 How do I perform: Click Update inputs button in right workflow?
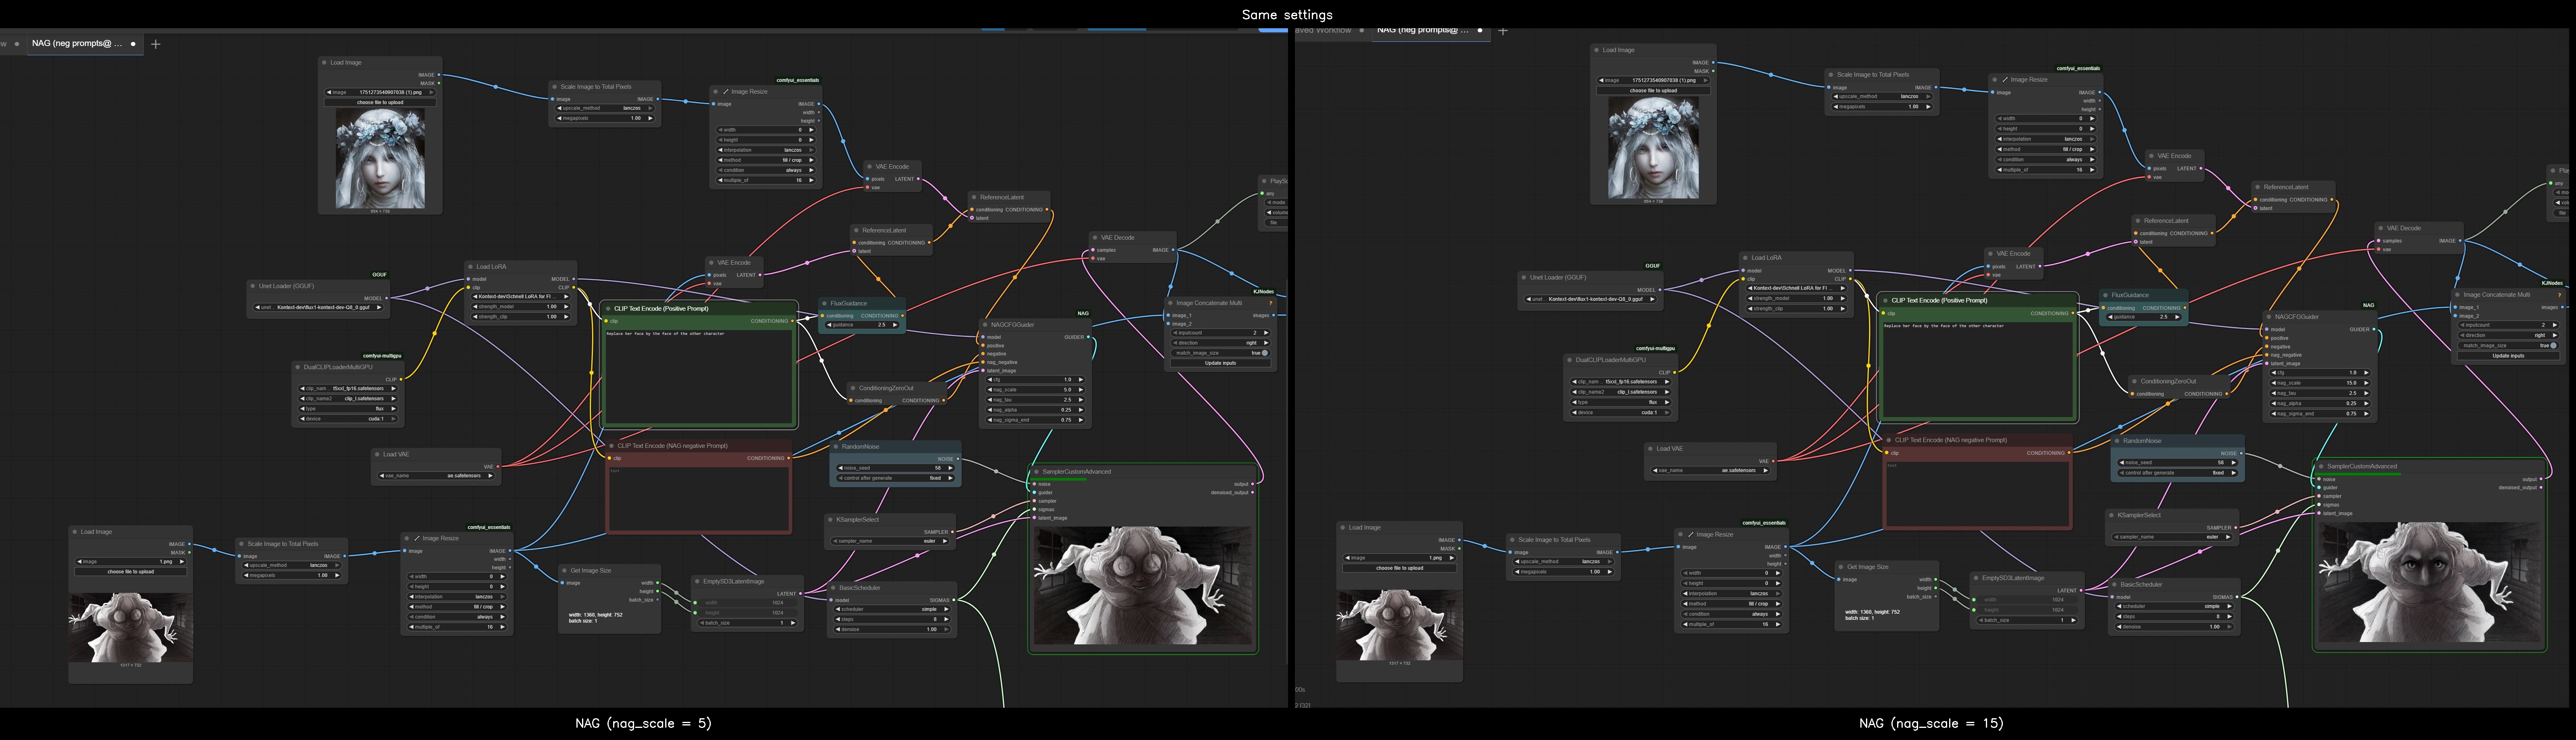point(2508,356)
